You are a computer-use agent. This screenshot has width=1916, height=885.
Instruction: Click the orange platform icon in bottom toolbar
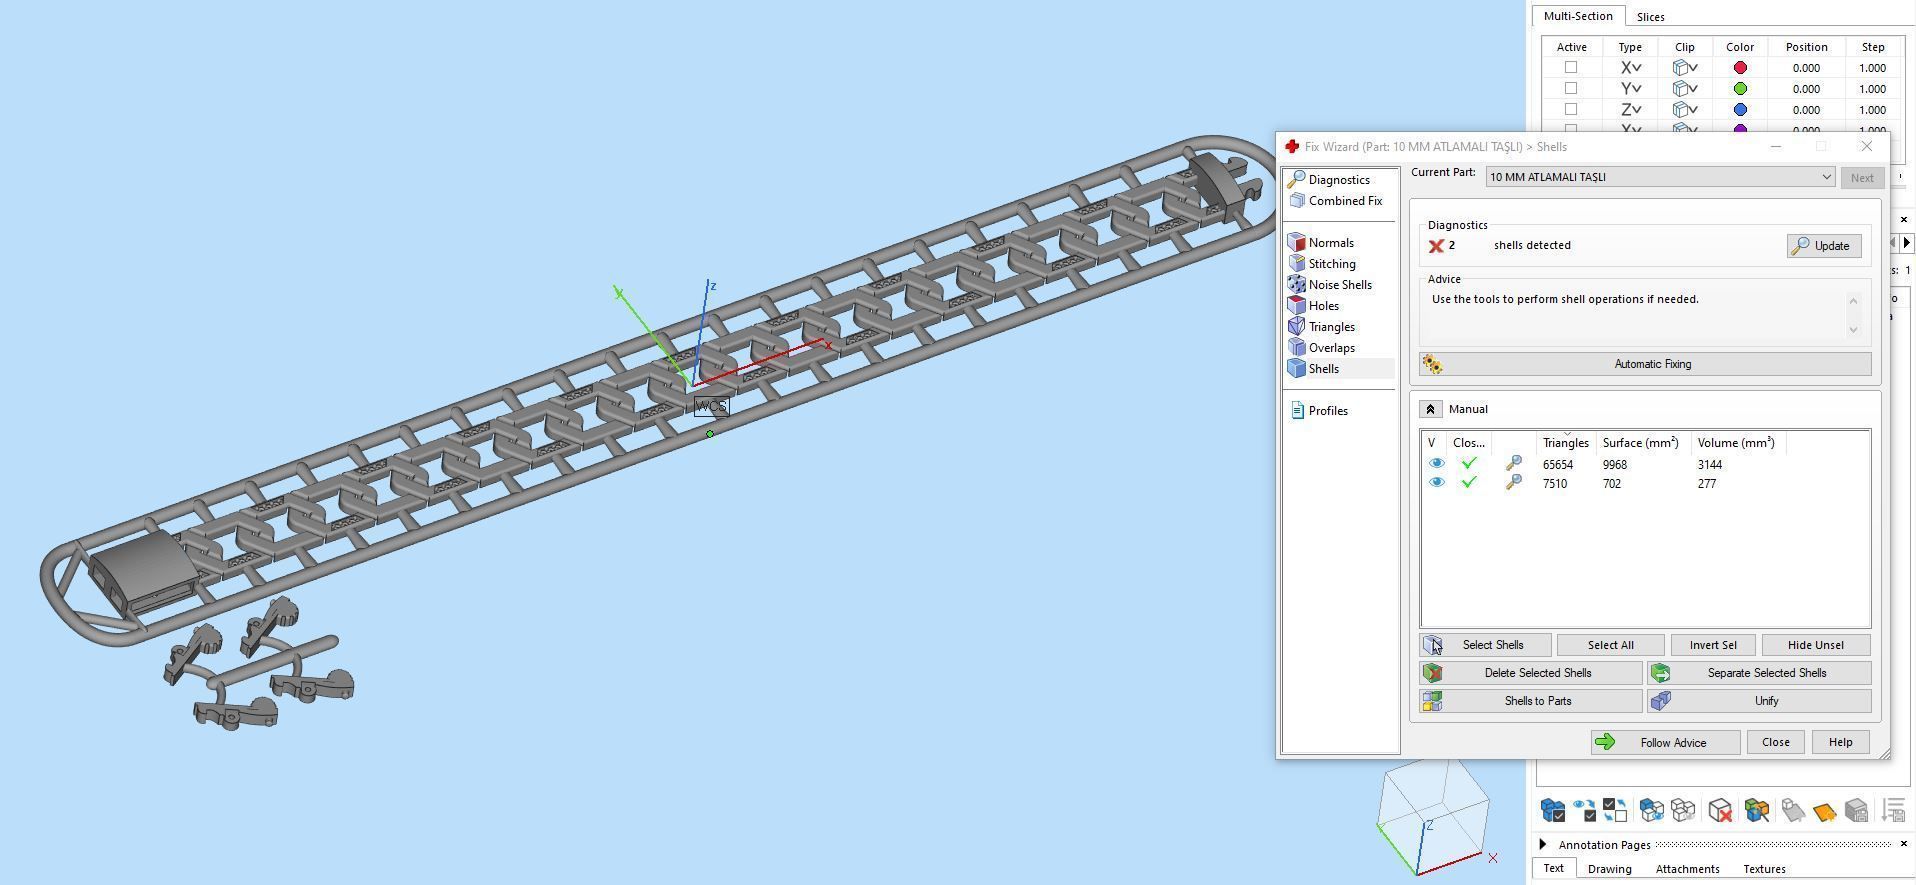(x=1824, y=811)
